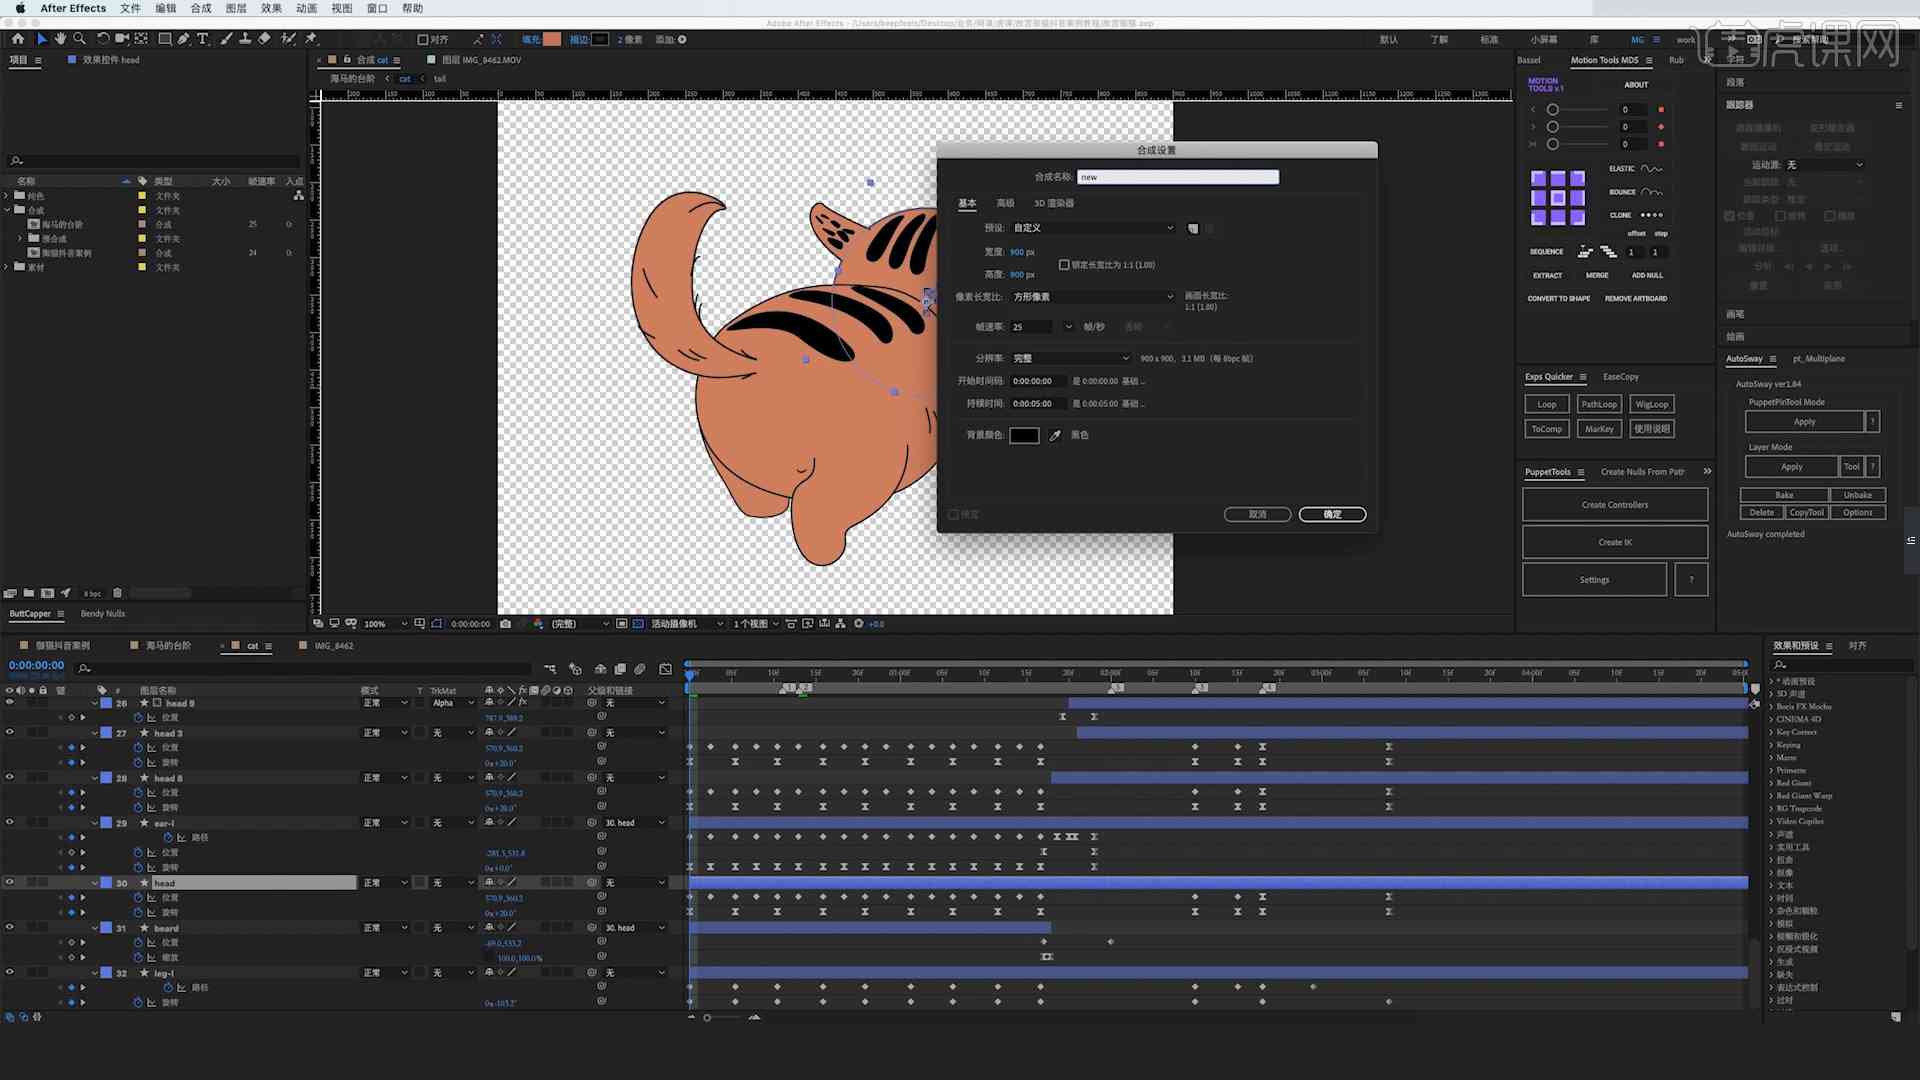Viewport: 1920px width, 1080px height.
Task: Select the Roto Brush tool
Action: 288,39
